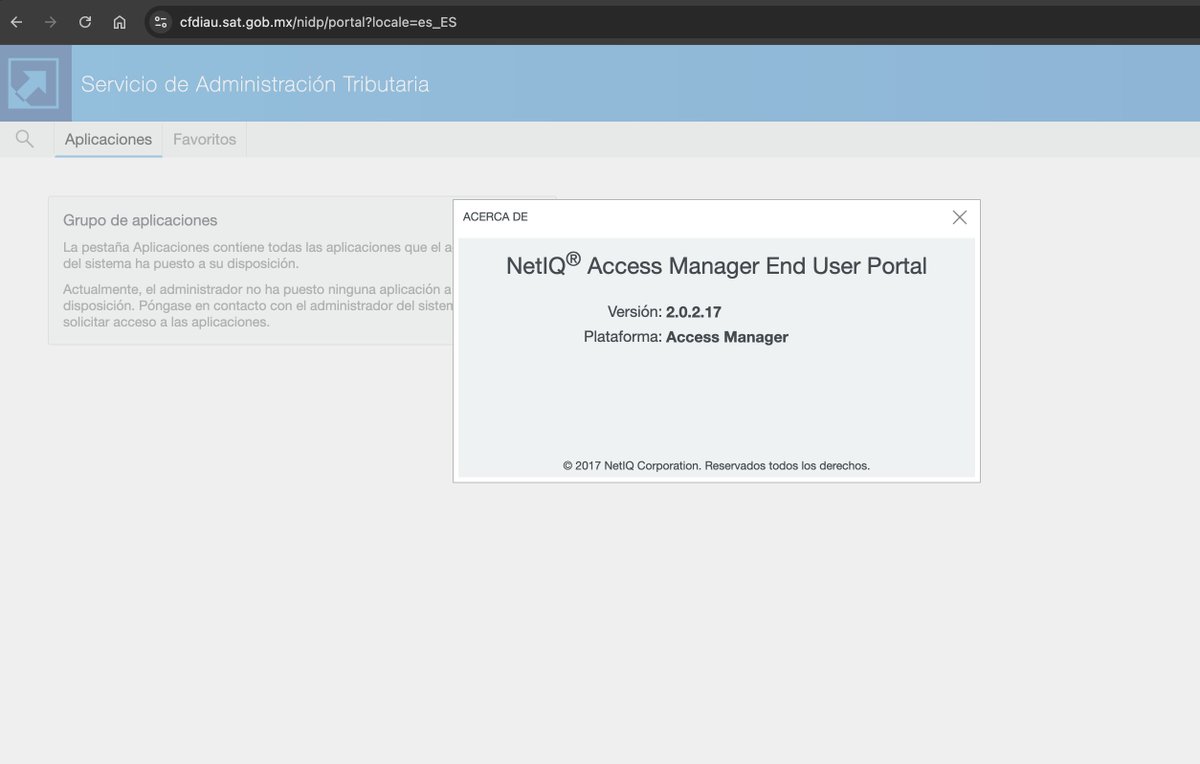Close the ACERCA DE dialog

click(959, 217)
